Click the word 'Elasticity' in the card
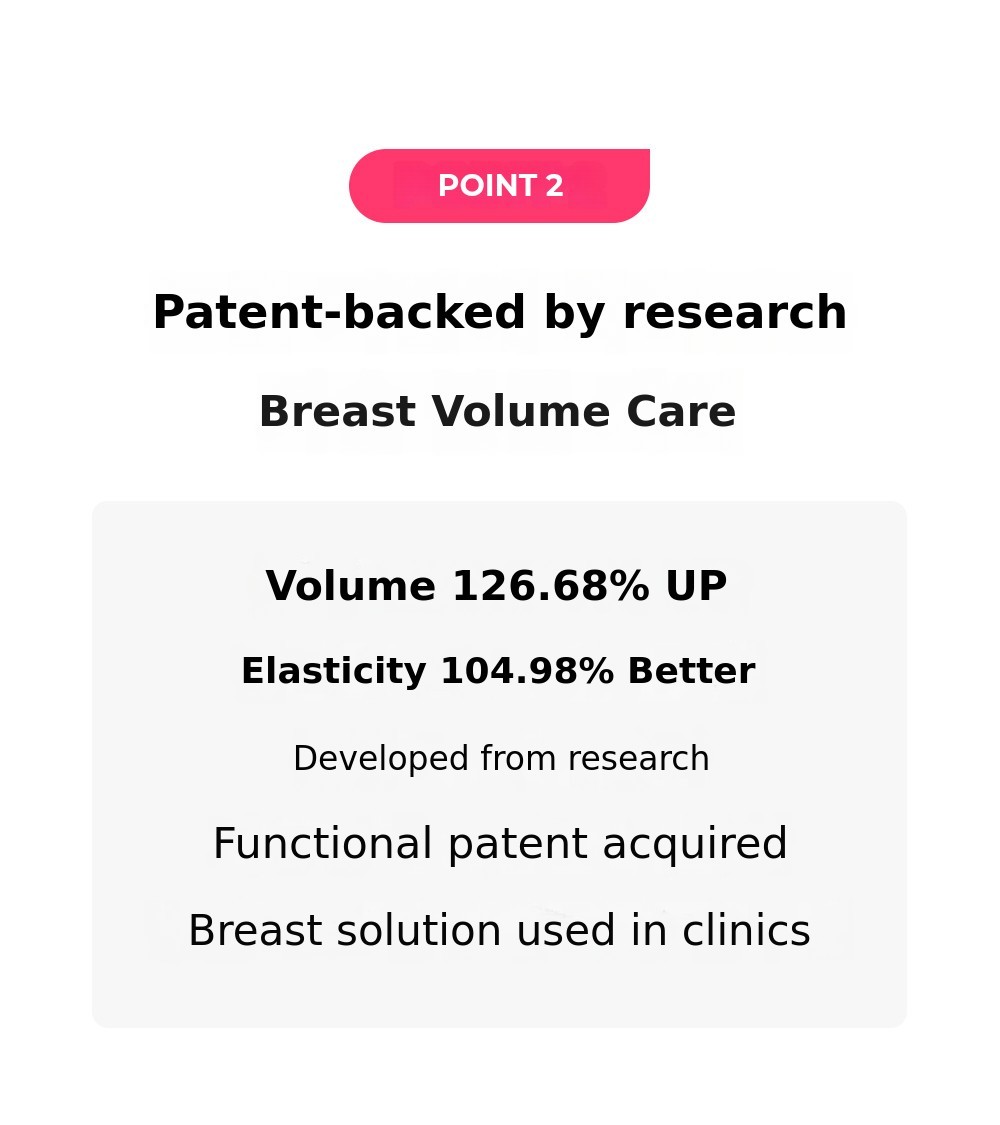 tap(333, 671)
